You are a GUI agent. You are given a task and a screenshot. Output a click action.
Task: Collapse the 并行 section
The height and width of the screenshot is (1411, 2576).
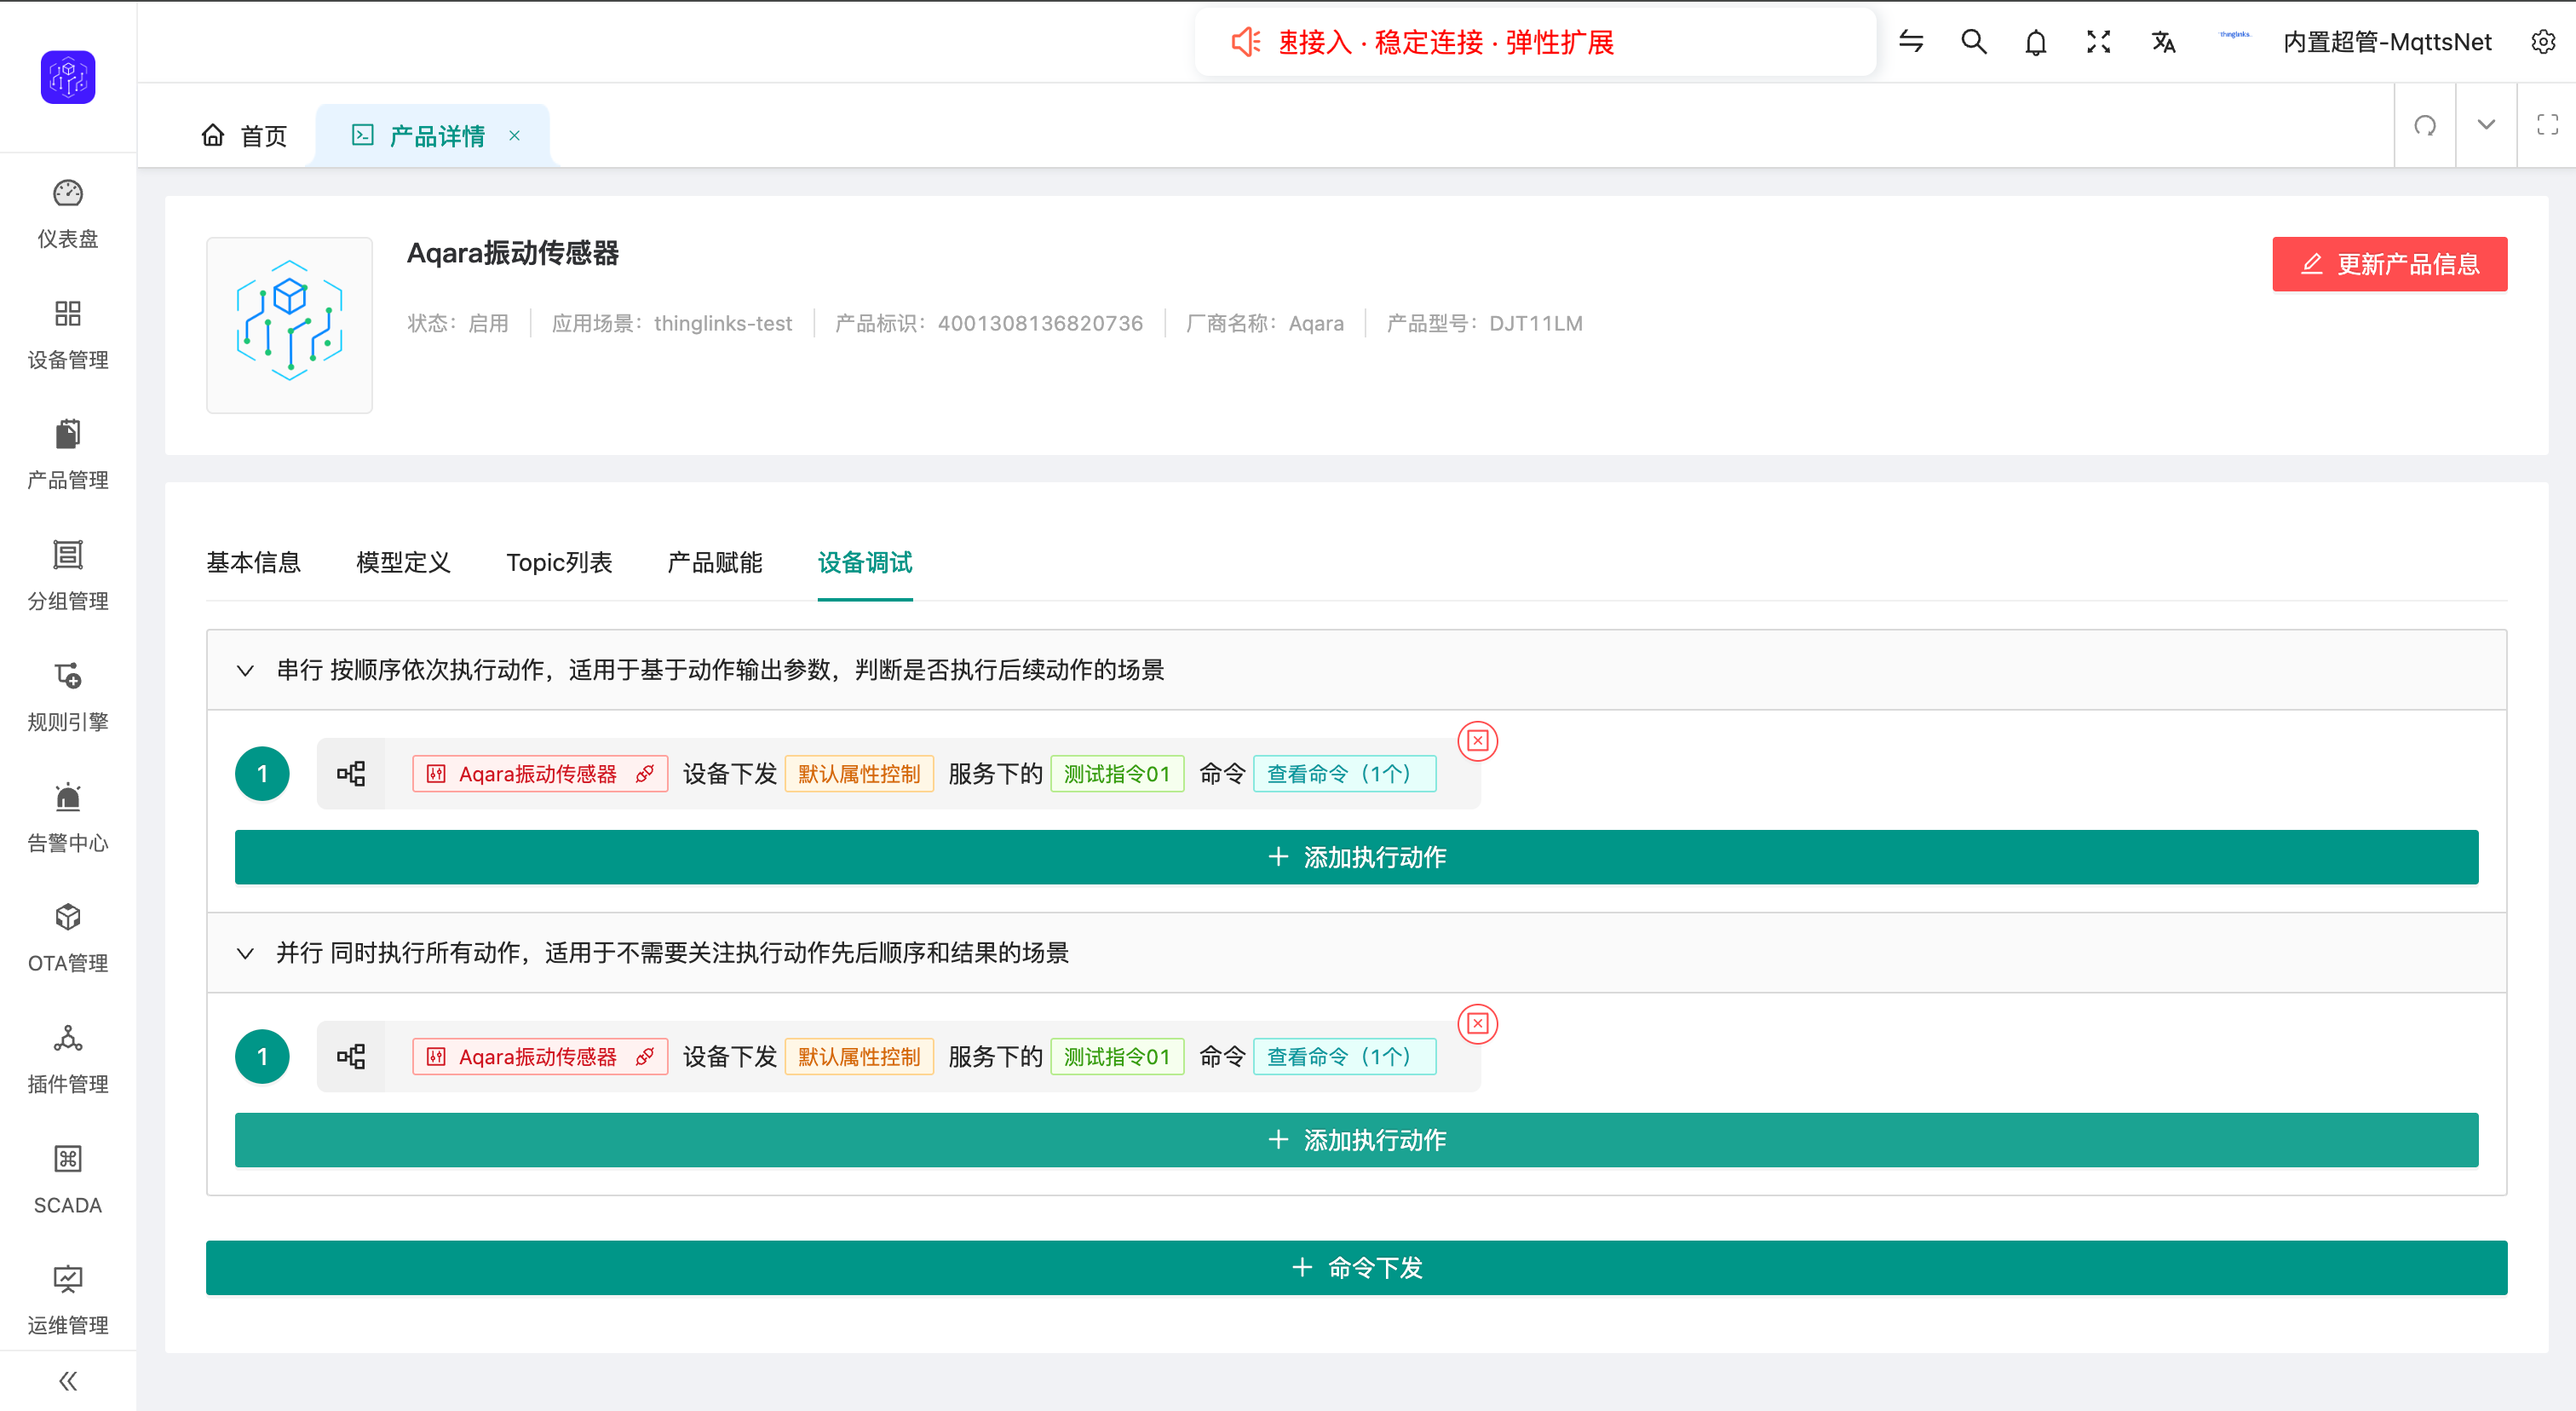pyautogui.click(x=245, y=953)
